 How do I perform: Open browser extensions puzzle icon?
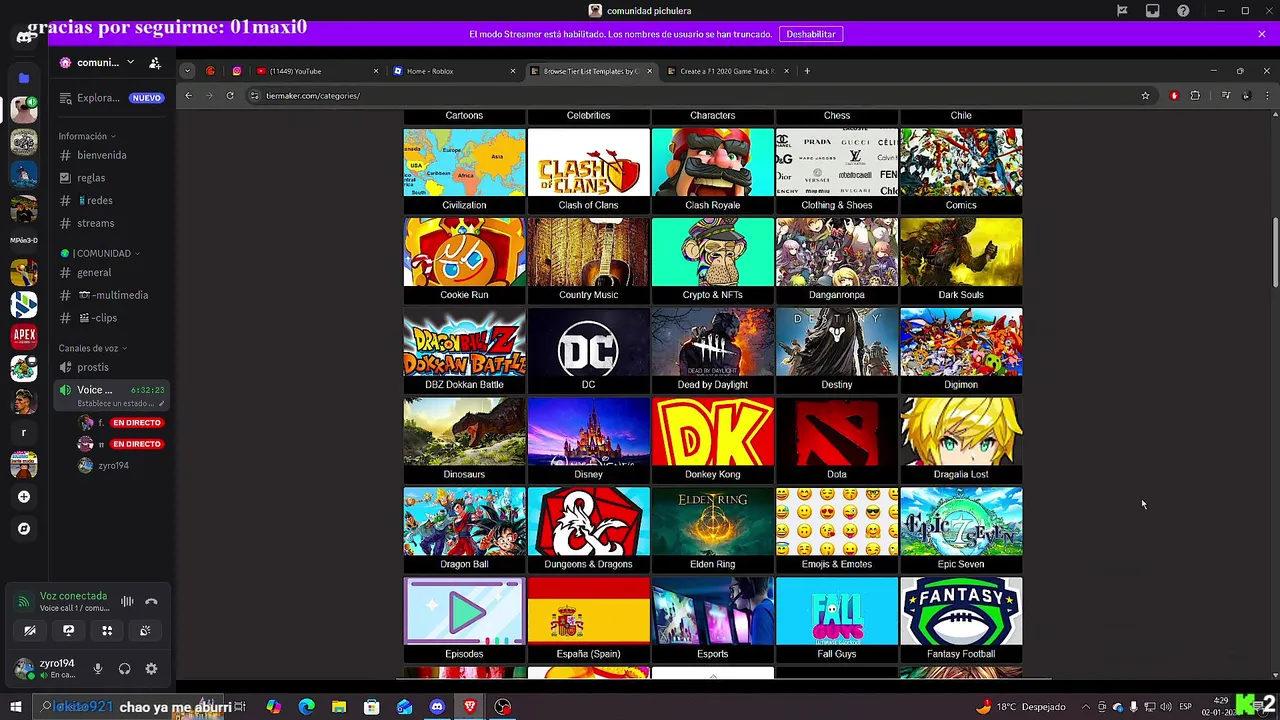pos(1195,96)
